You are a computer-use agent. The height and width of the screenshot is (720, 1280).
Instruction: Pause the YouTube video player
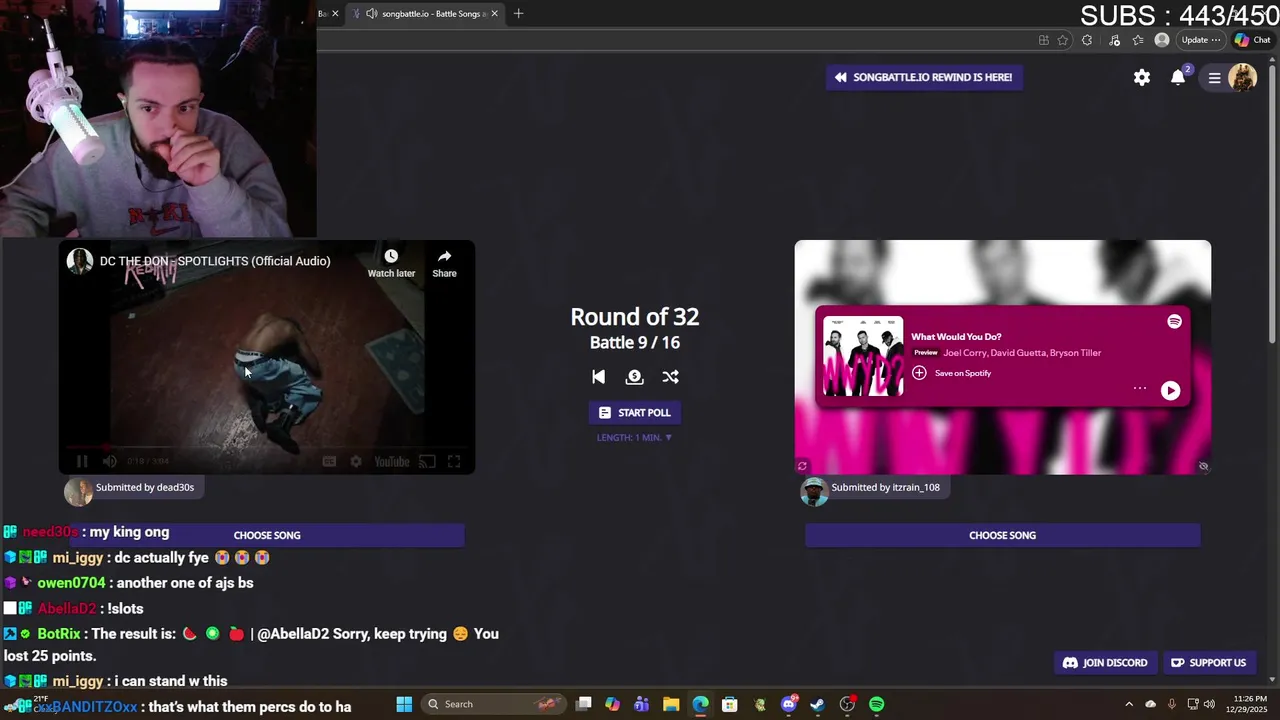82,461
